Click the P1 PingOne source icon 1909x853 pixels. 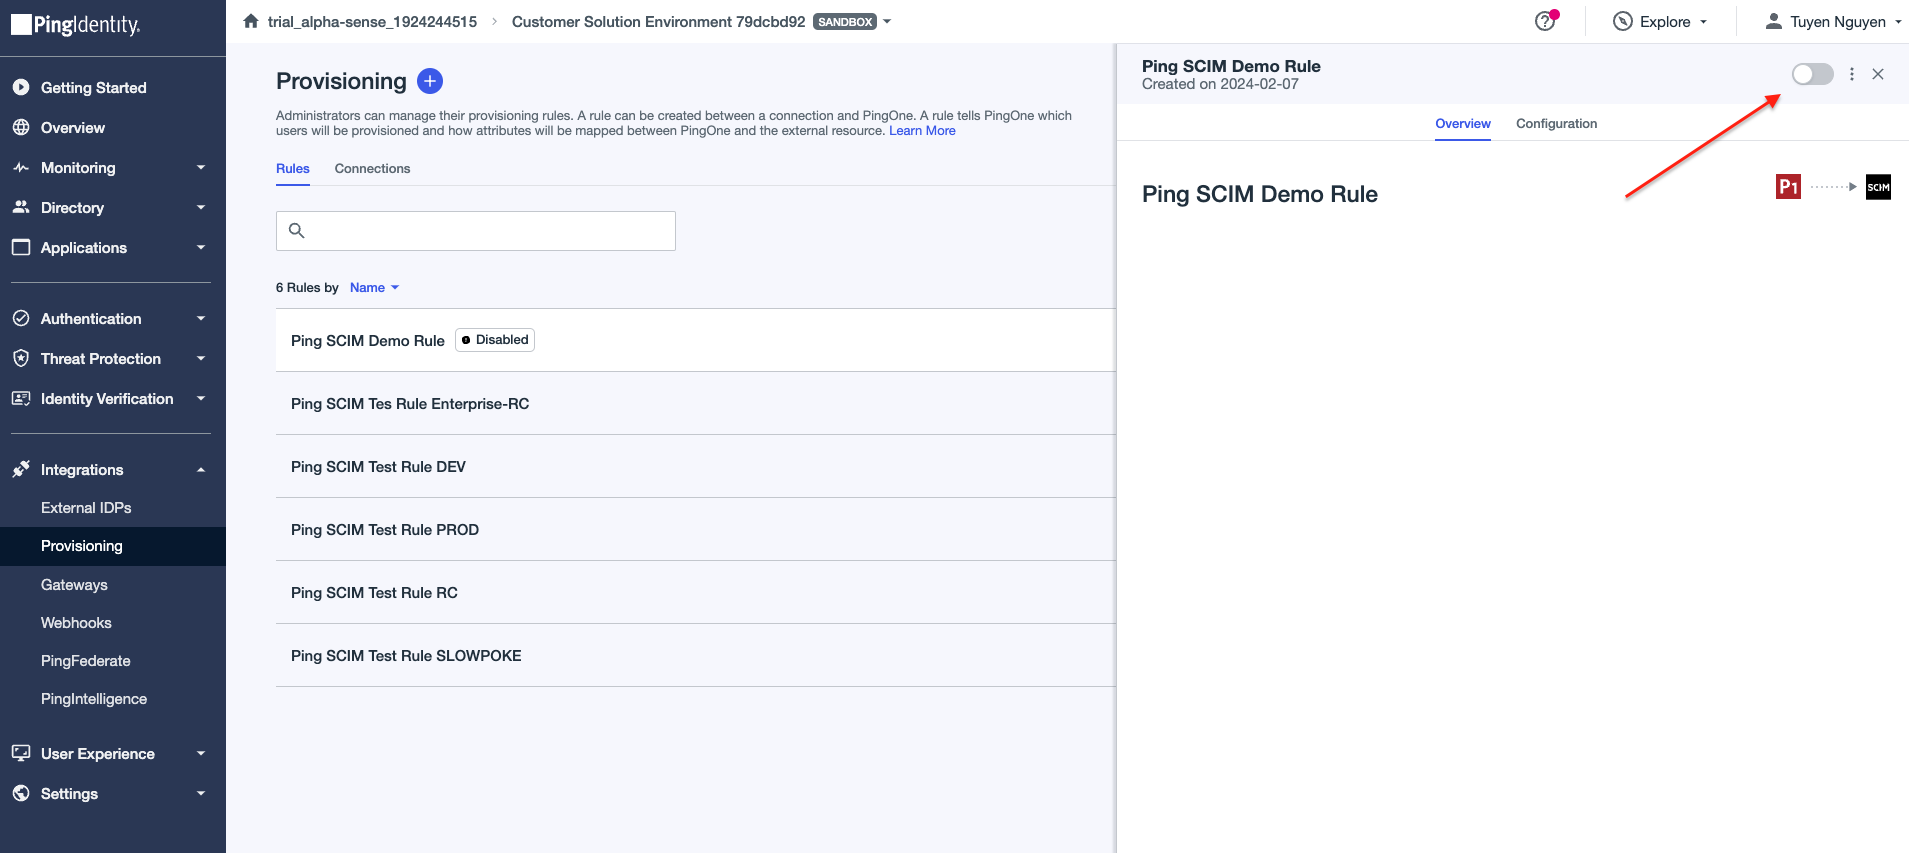pos(1788,187)
